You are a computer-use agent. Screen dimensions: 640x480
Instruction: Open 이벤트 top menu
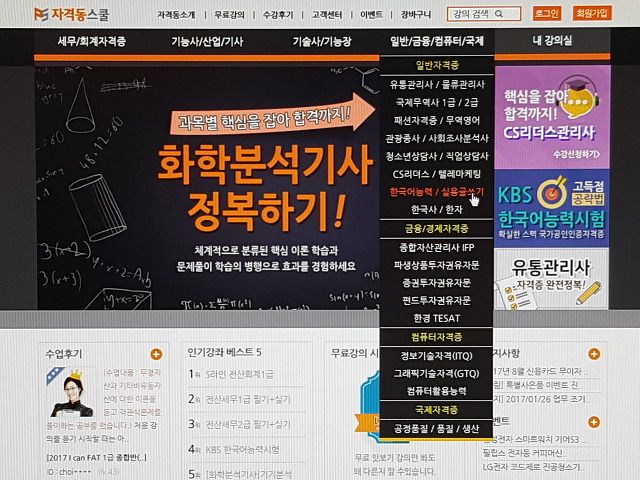(371, 15)
